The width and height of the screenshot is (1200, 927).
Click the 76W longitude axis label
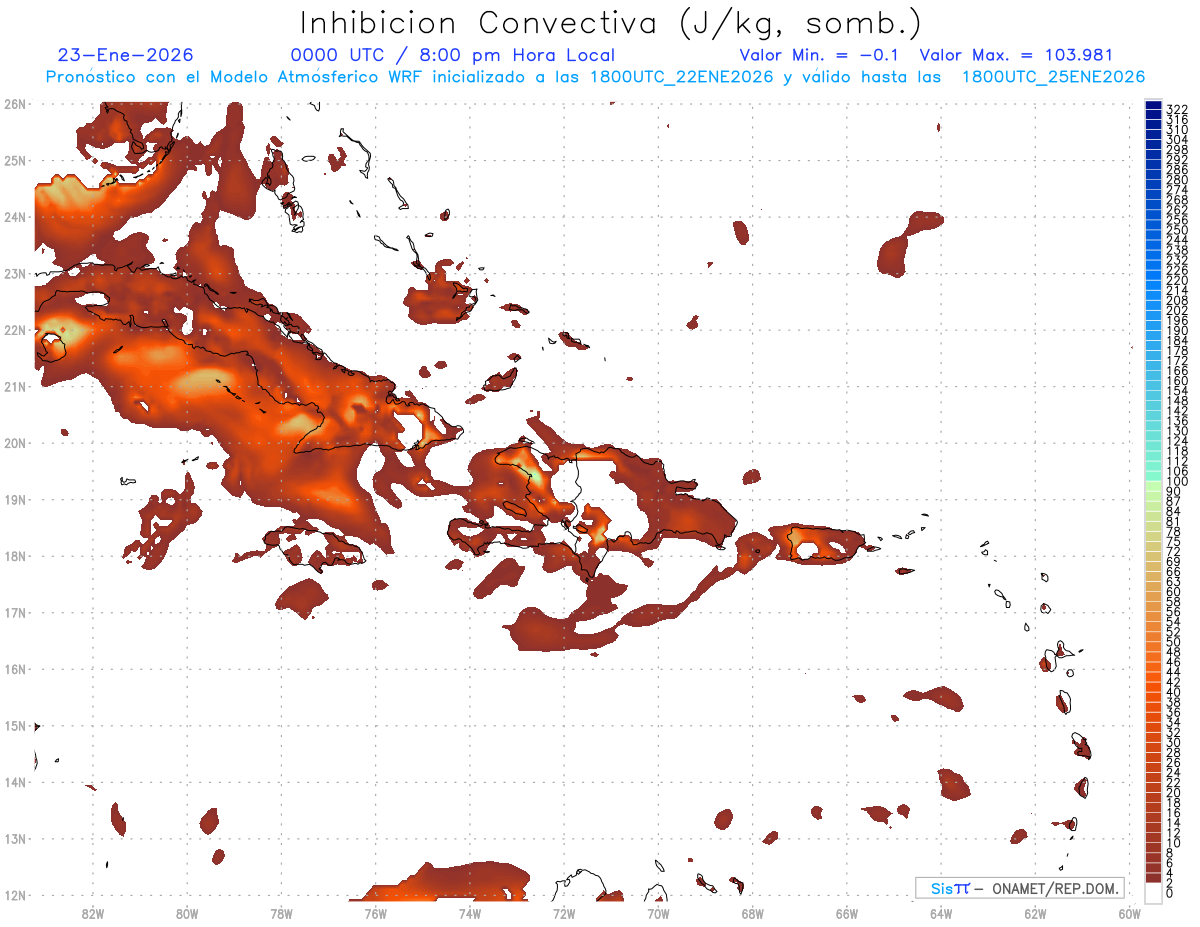coord(375,913)
